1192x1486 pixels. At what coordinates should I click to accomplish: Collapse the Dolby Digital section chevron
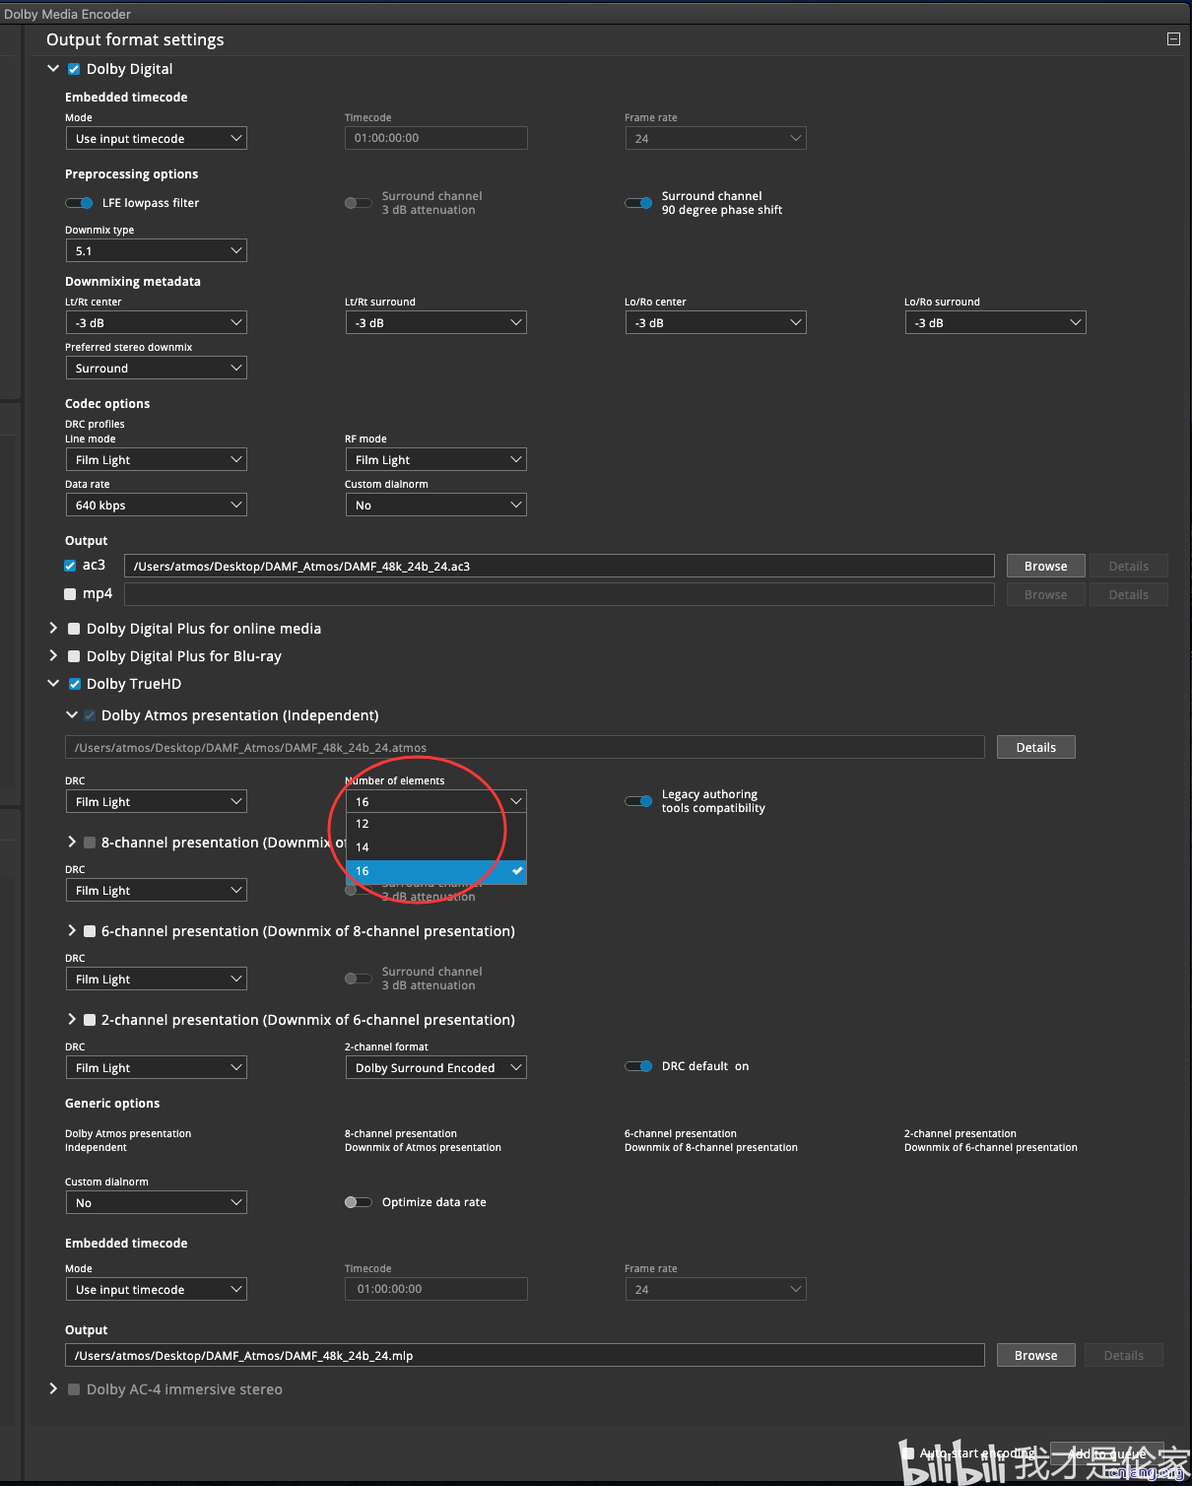tap(53, 69)
